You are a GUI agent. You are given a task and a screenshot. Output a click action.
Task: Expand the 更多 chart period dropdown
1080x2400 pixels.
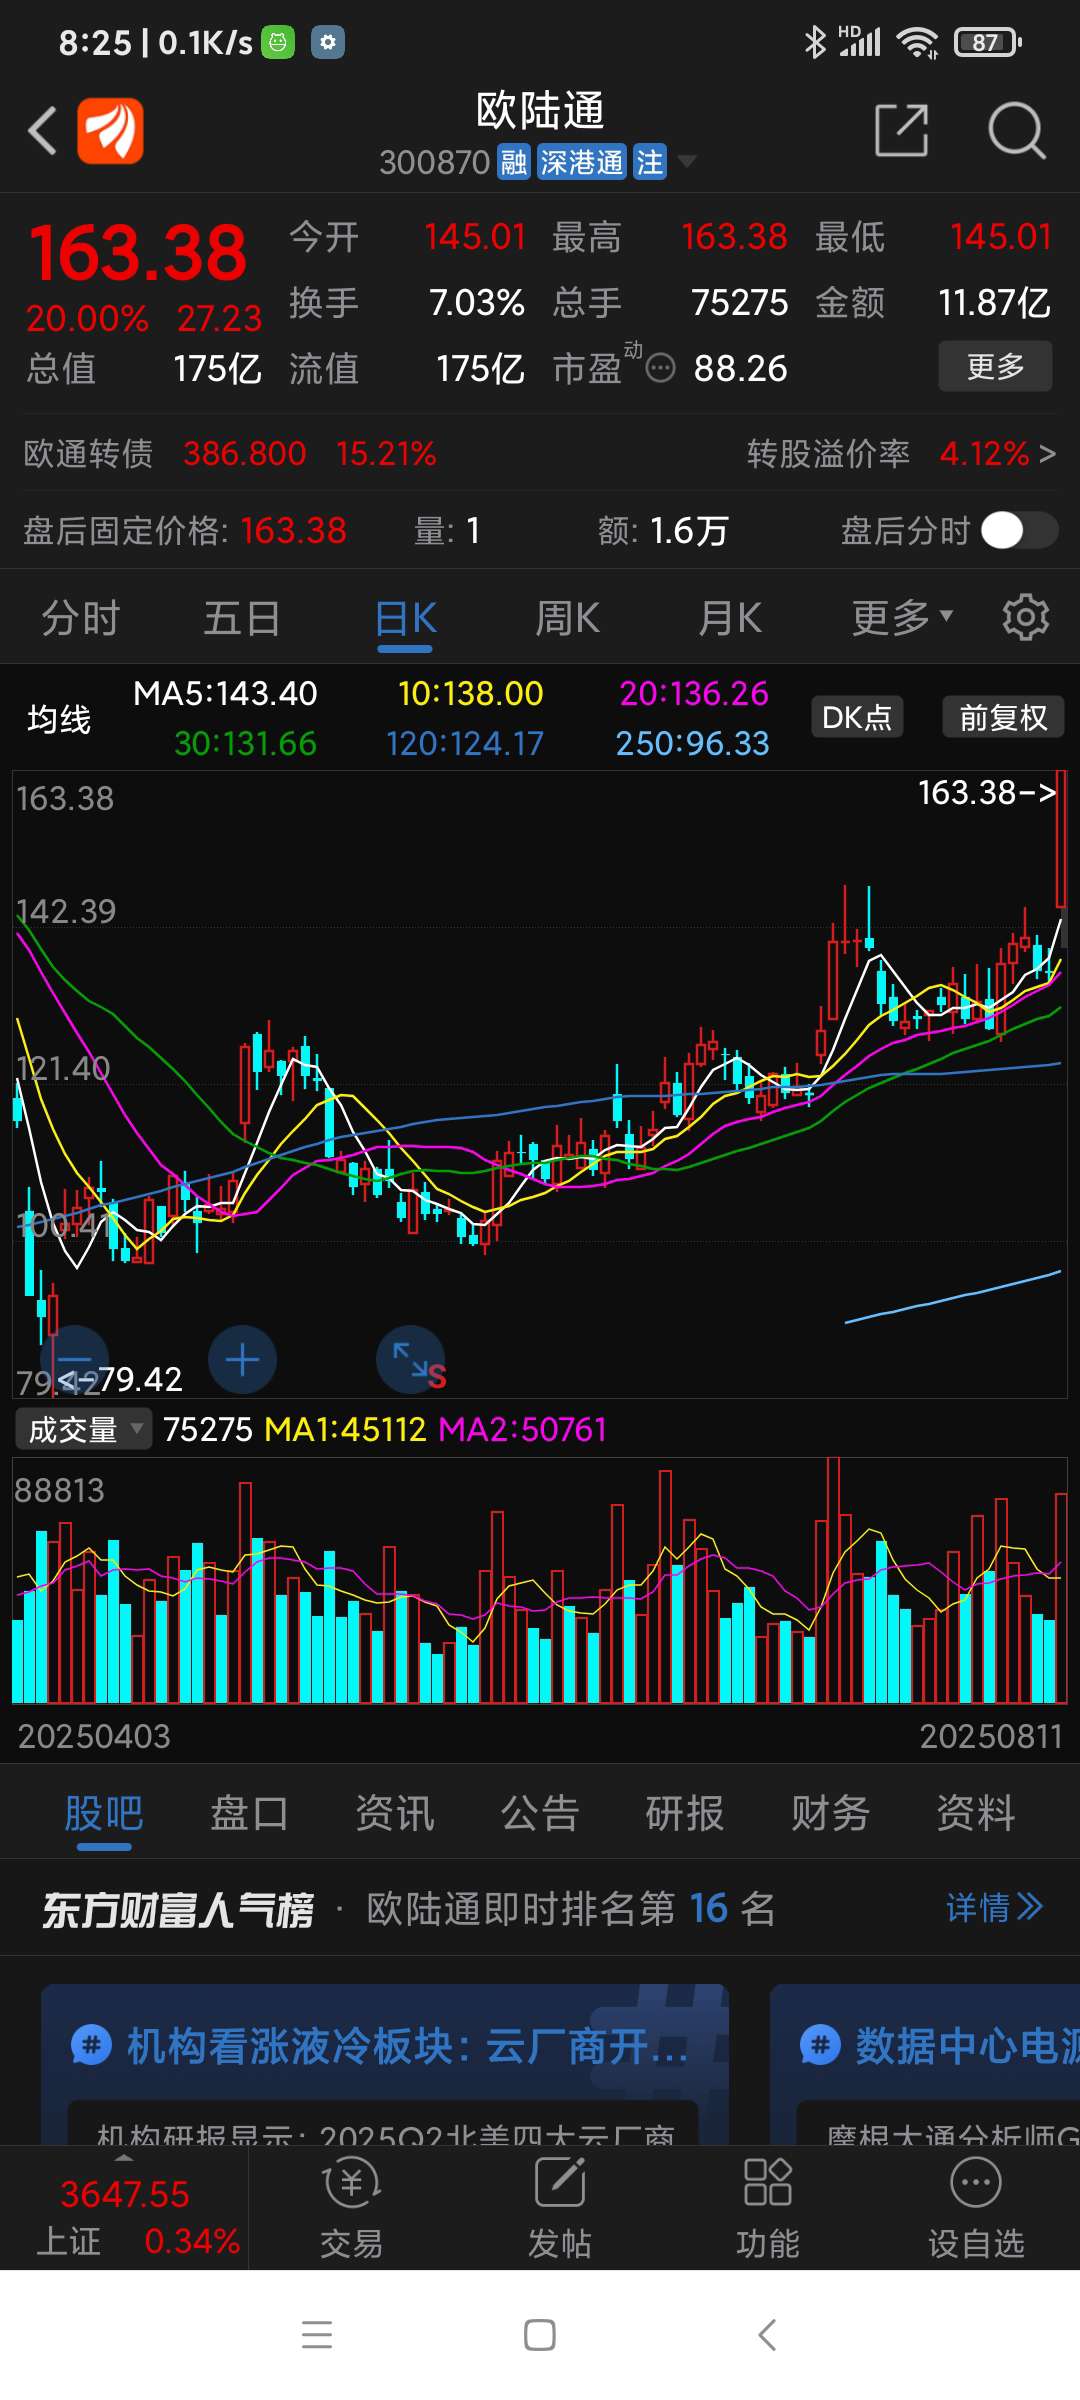coord(902,618)
